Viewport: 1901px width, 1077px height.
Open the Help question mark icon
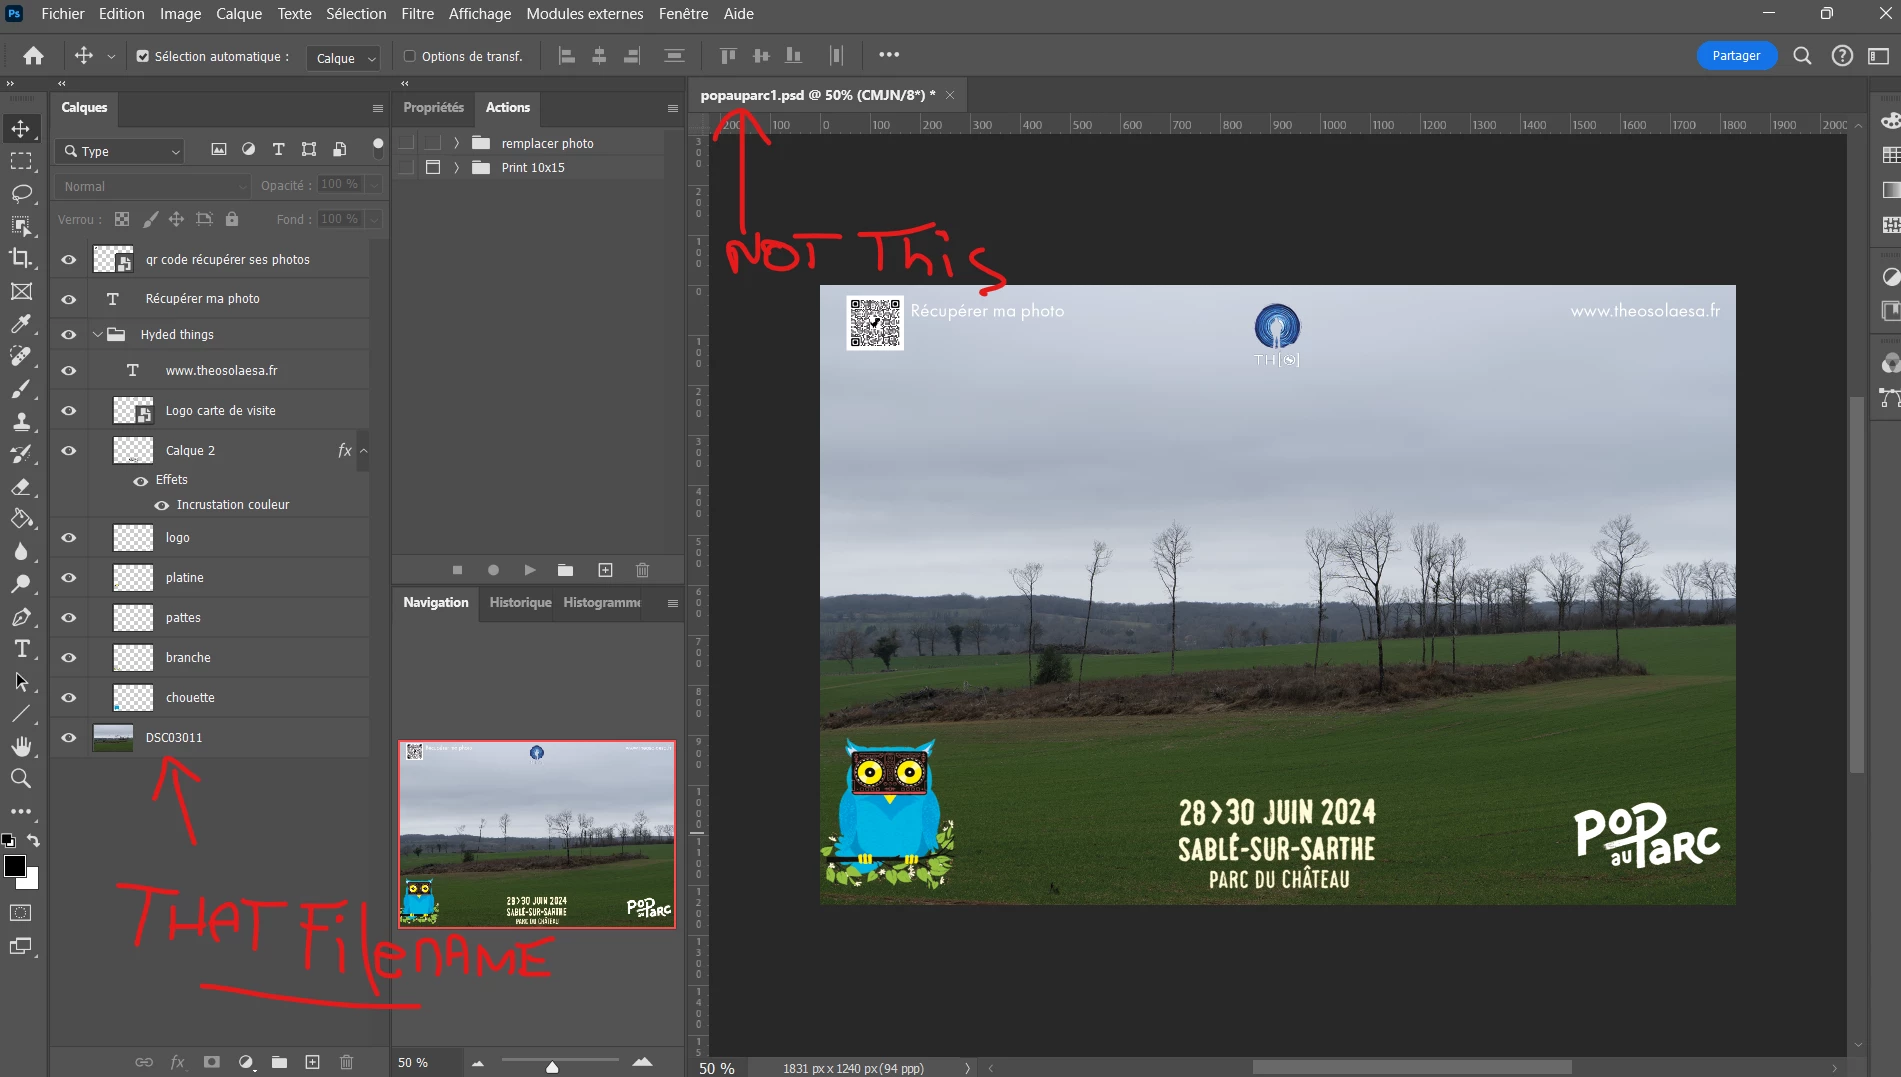1842,56
